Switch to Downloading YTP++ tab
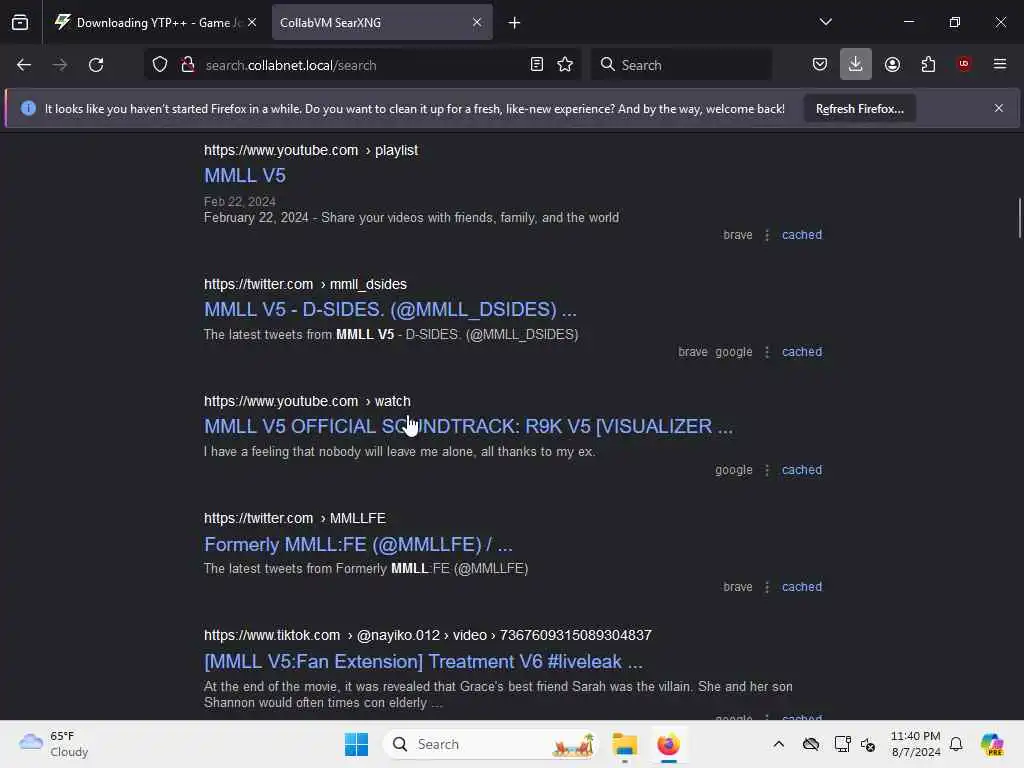Image resolution: width=1024 pixels, height=768 pixels. 155,23
